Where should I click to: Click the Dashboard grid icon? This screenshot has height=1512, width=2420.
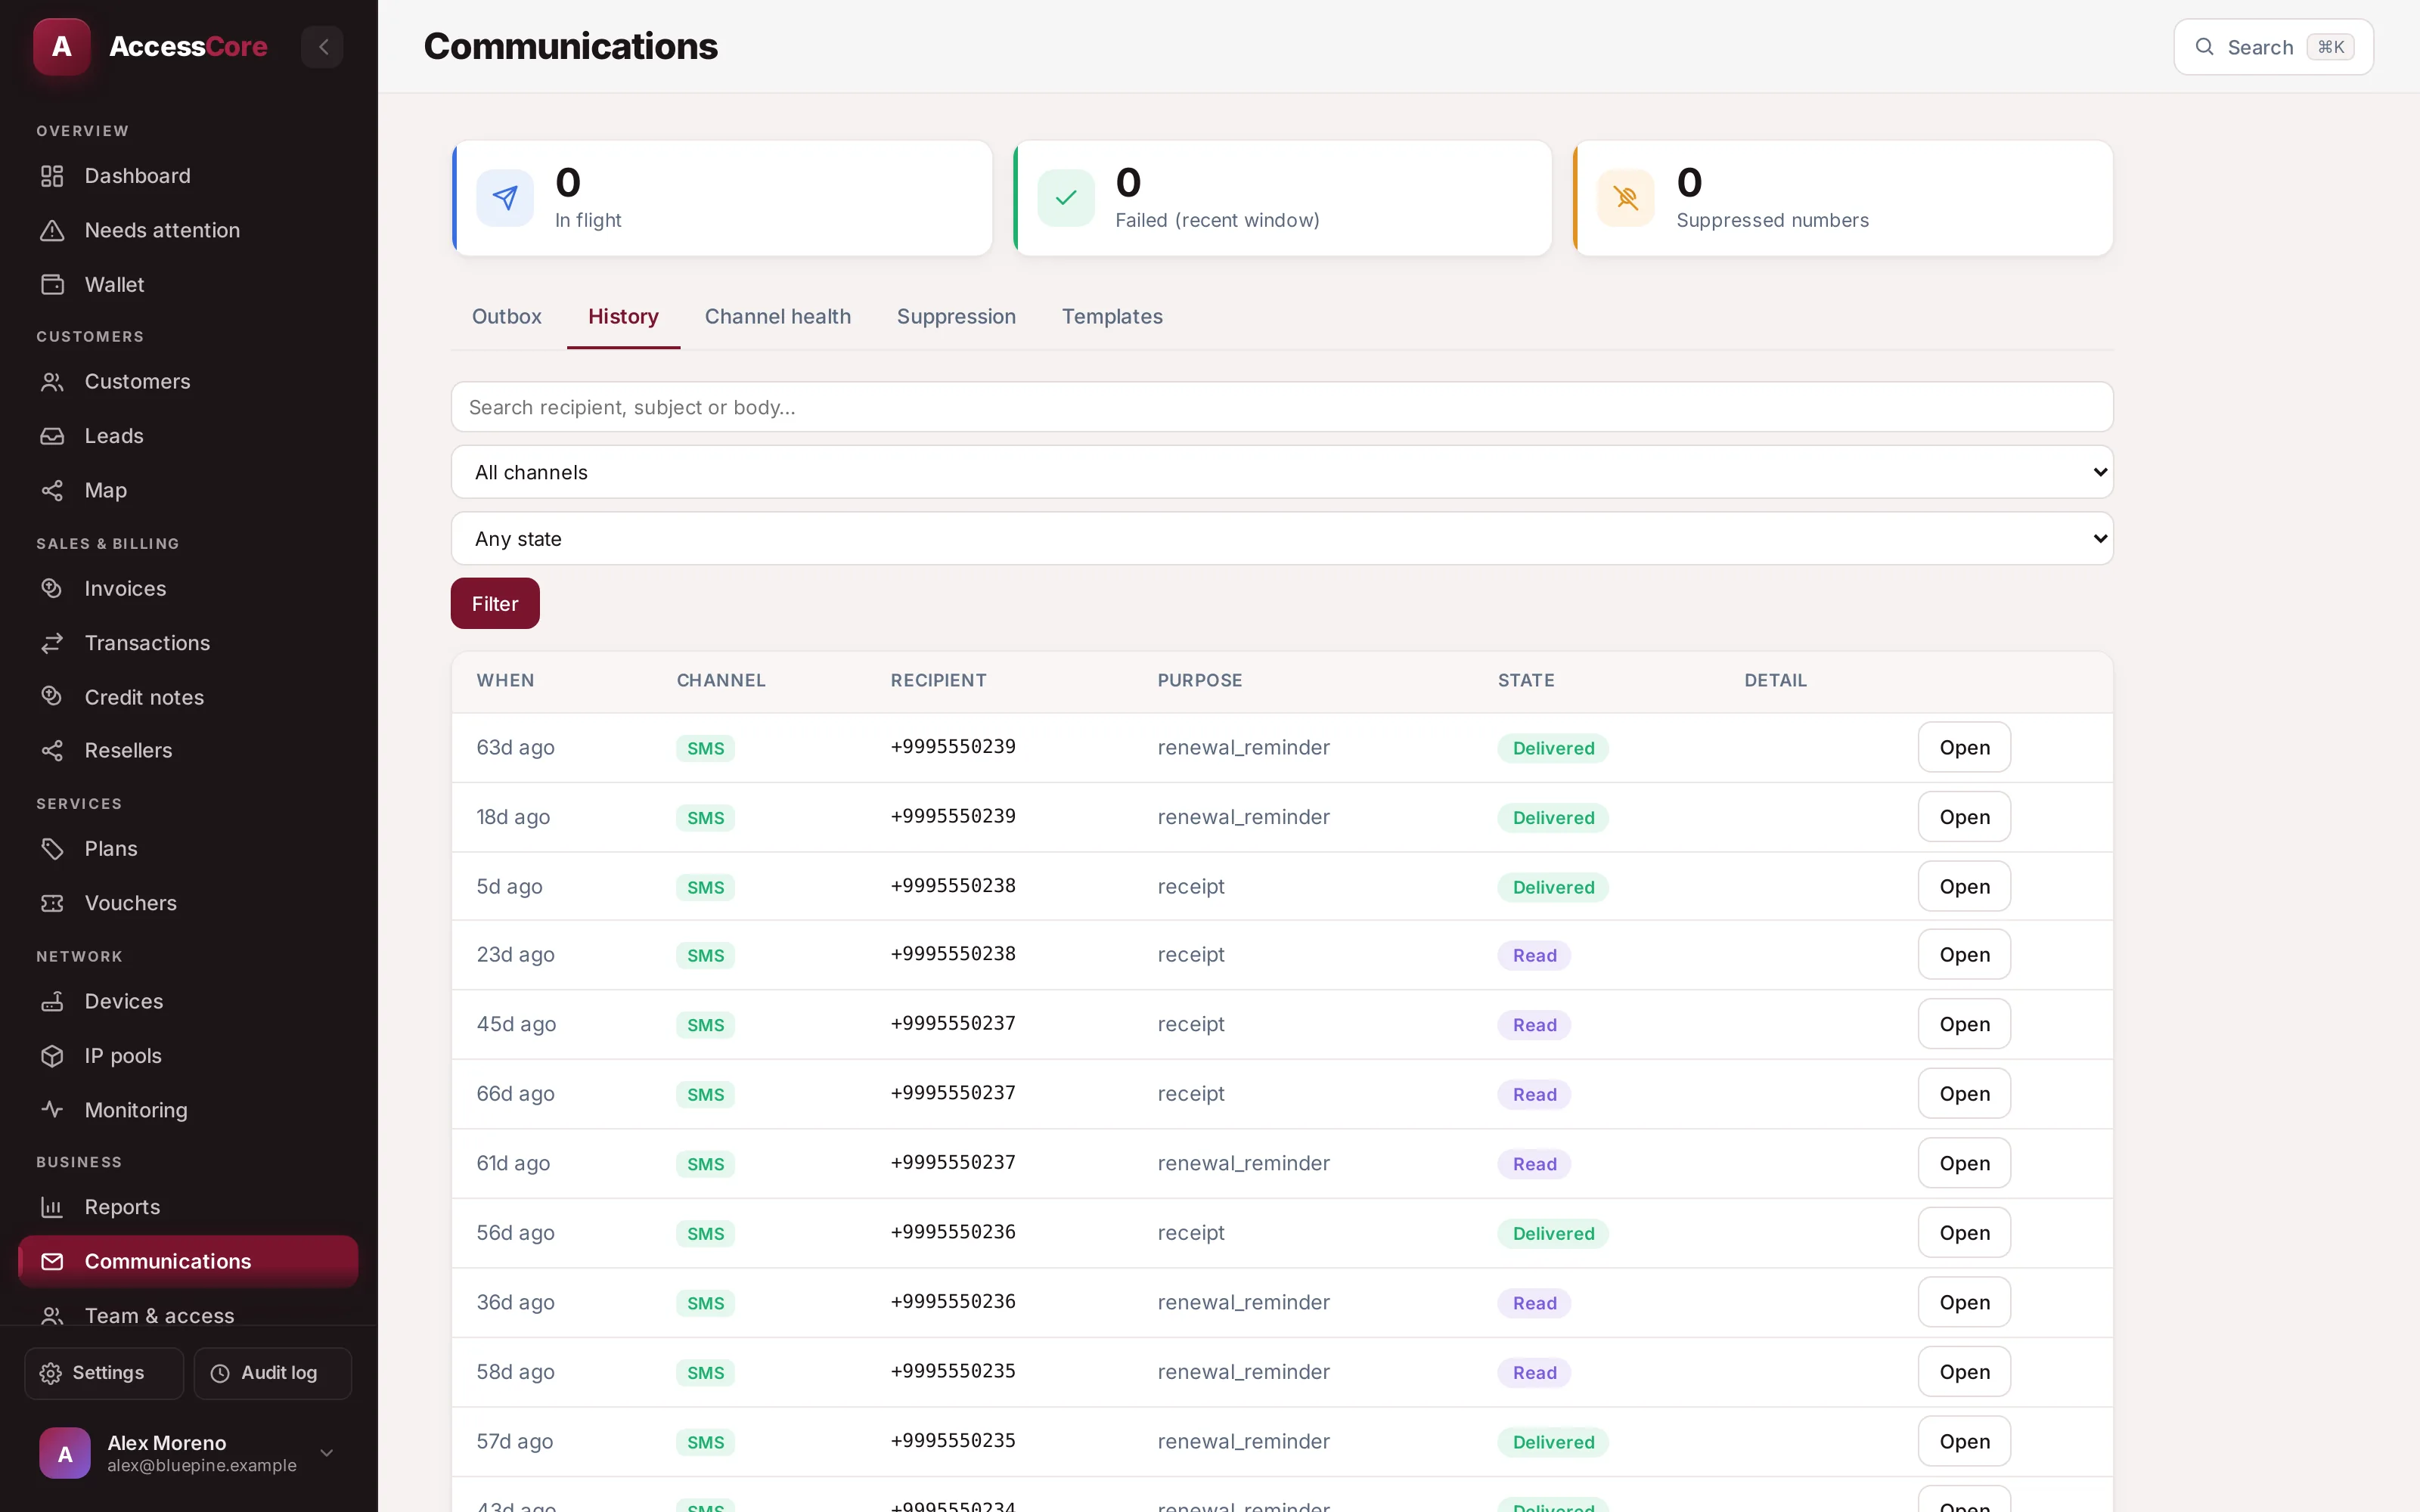coord(52,176)
